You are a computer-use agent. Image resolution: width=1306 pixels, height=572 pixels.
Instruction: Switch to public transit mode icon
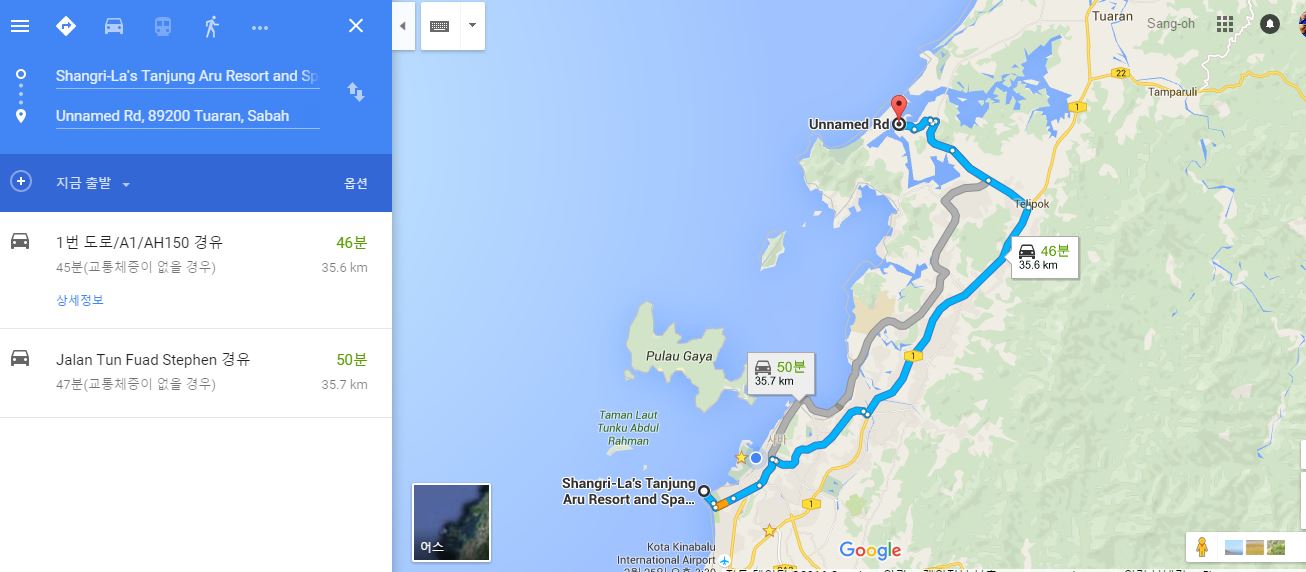coord(163,26)
